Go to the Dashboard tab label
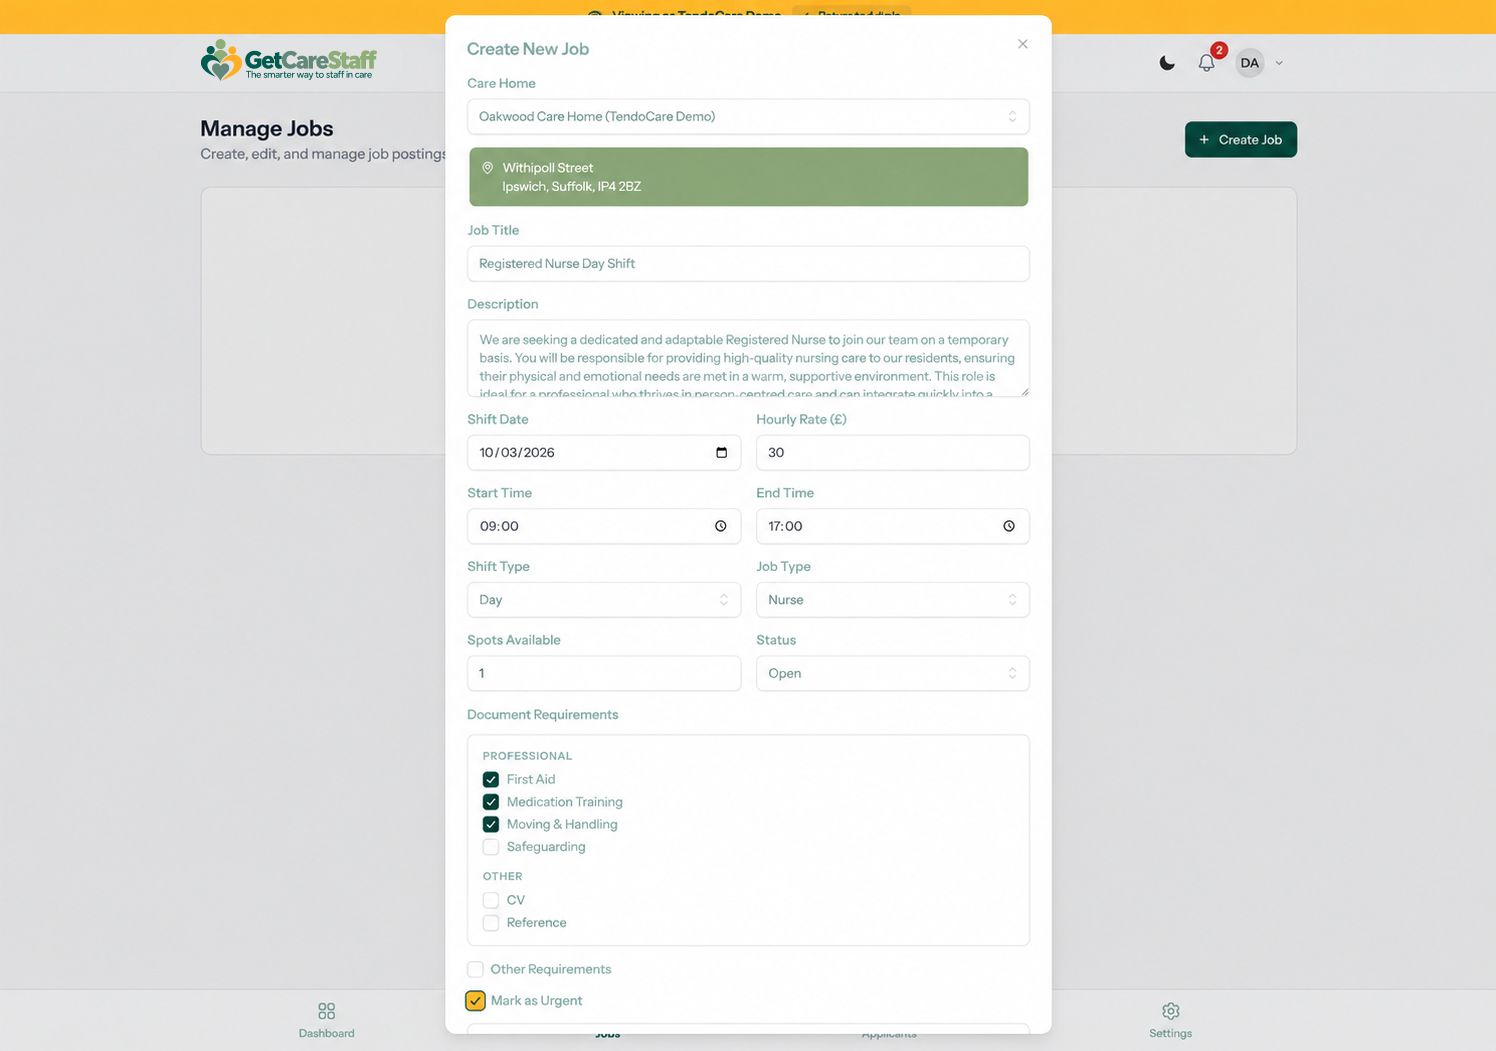1496x1051 pixels. (326, 1033)
